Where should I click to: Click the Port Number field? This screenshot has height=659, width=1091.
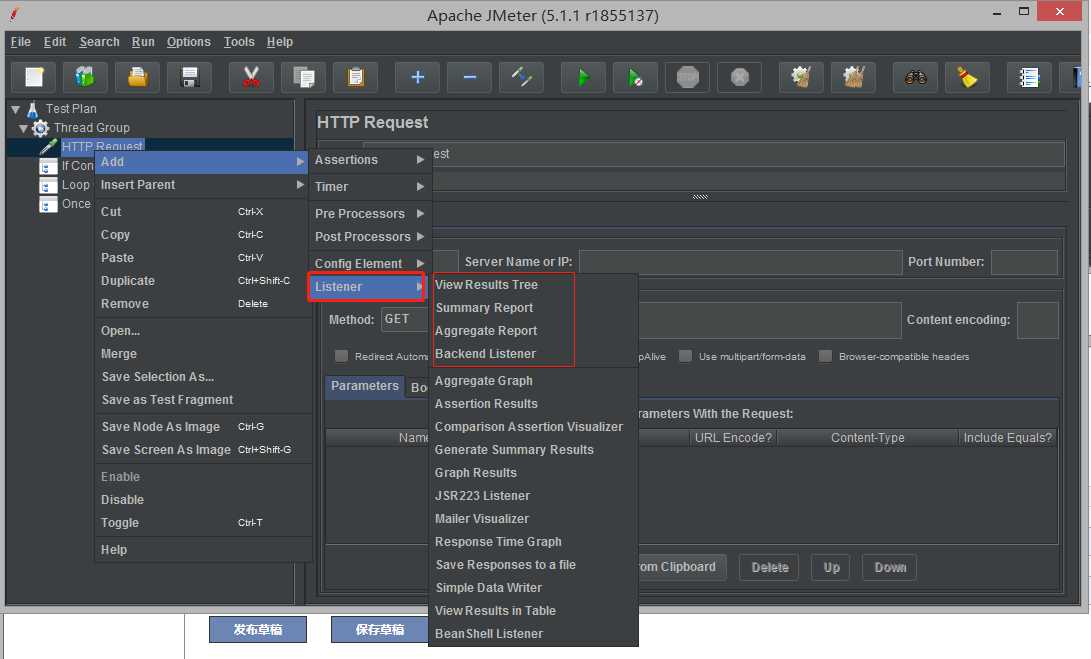[x=1024, y=262]
